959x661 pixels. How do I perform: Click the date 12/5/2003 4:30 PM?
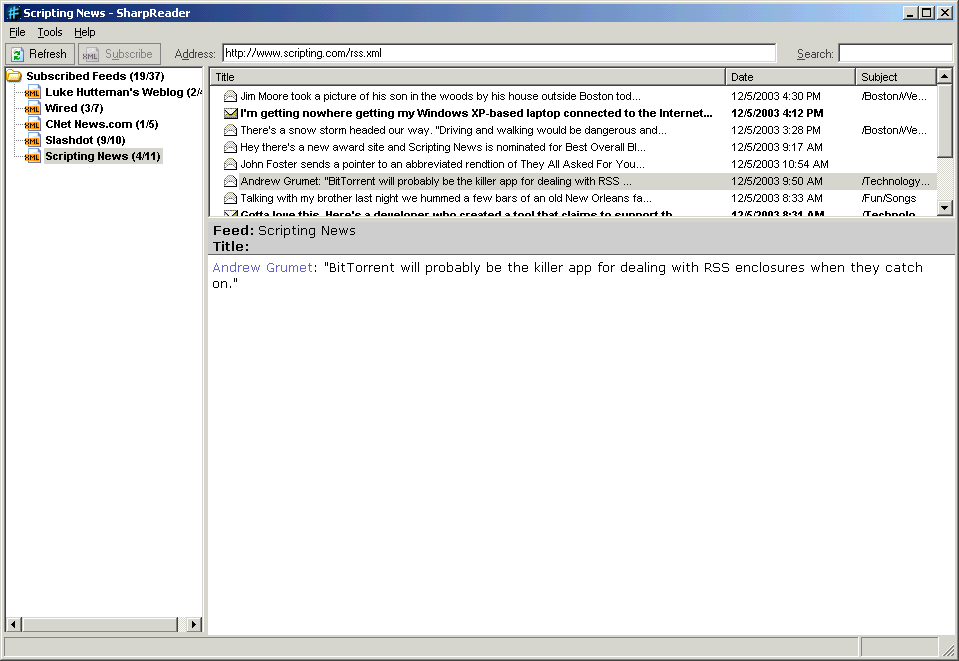pos(776,96)
